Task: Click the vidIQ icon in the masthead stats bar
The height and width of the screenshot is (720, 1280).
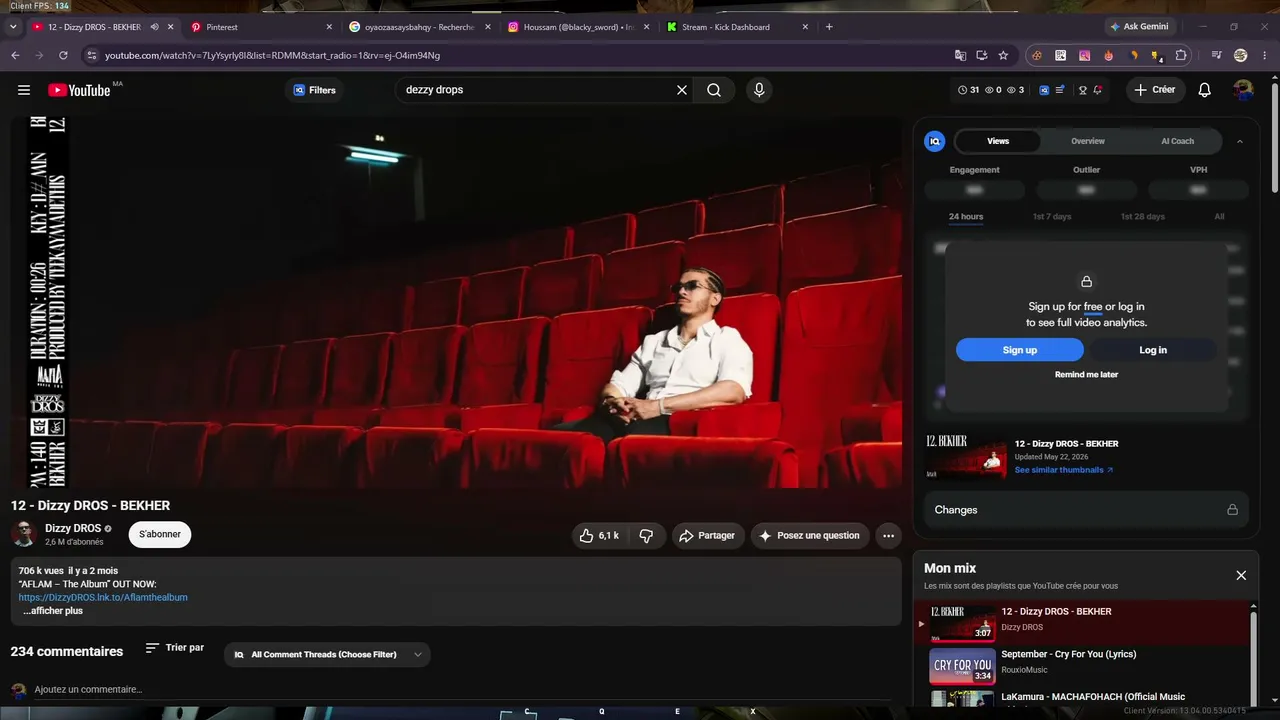Action: coord(1044,90)
